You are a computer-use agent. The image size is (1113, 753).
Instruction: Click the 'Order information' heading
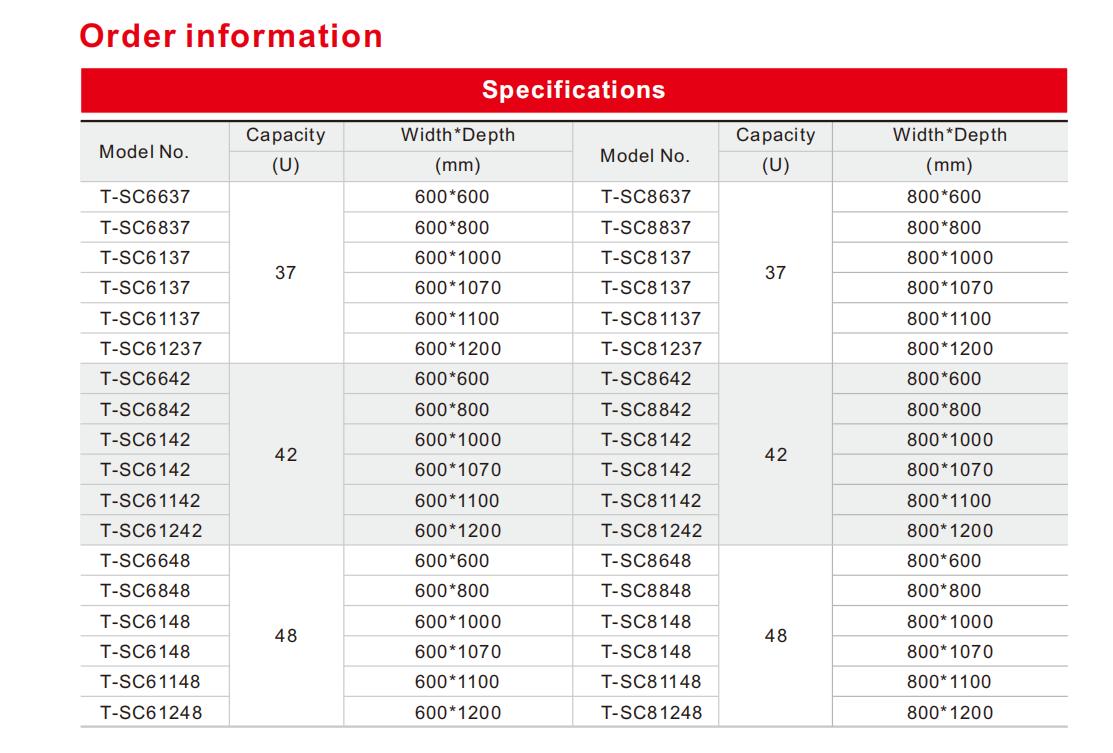(x=231, y=36)
